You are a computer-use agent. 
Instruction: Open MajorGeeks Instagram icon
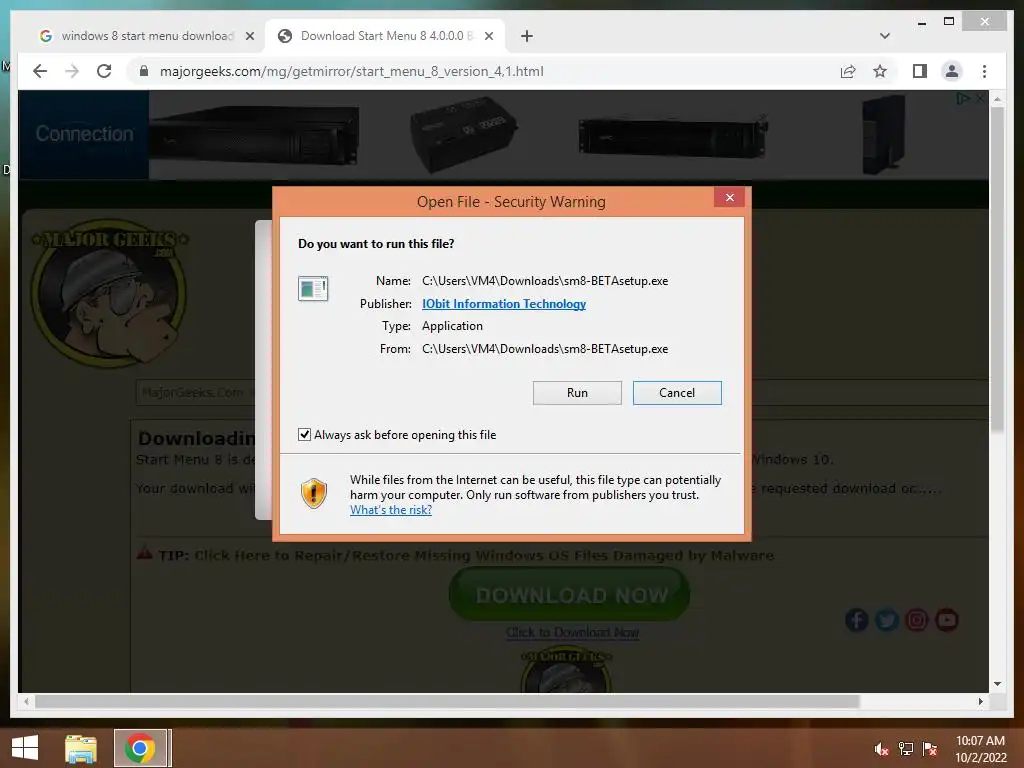tap(916, 620)
